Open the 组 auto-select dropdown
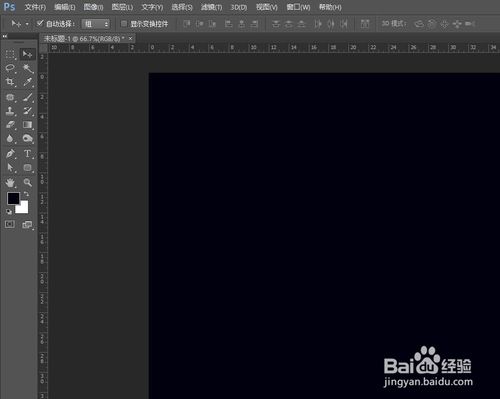Viewport: 500px width, 399px height. click(96, 24)
